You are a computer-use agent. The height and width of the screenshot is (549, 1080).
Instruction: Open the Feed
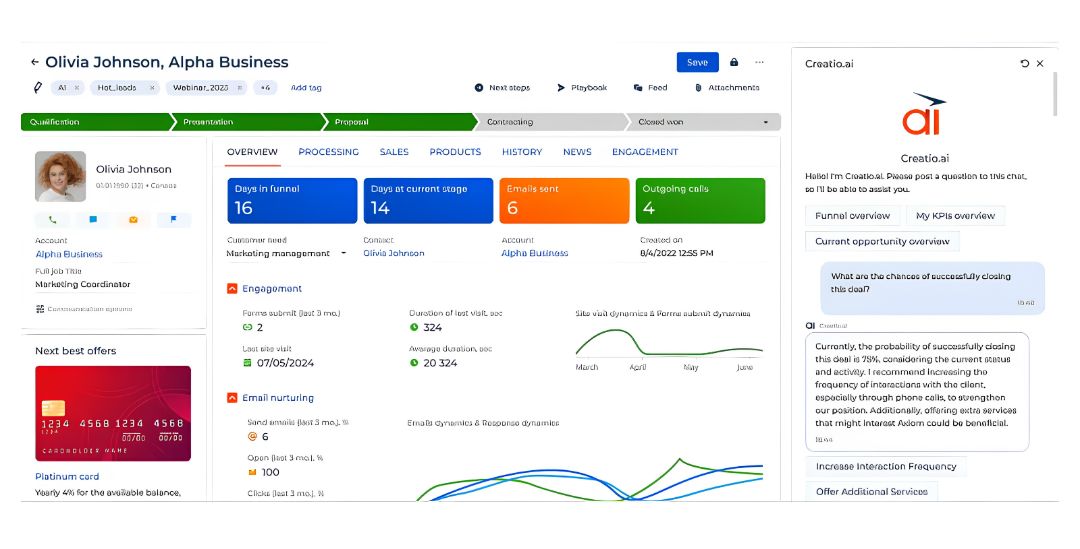click(650, 87)
